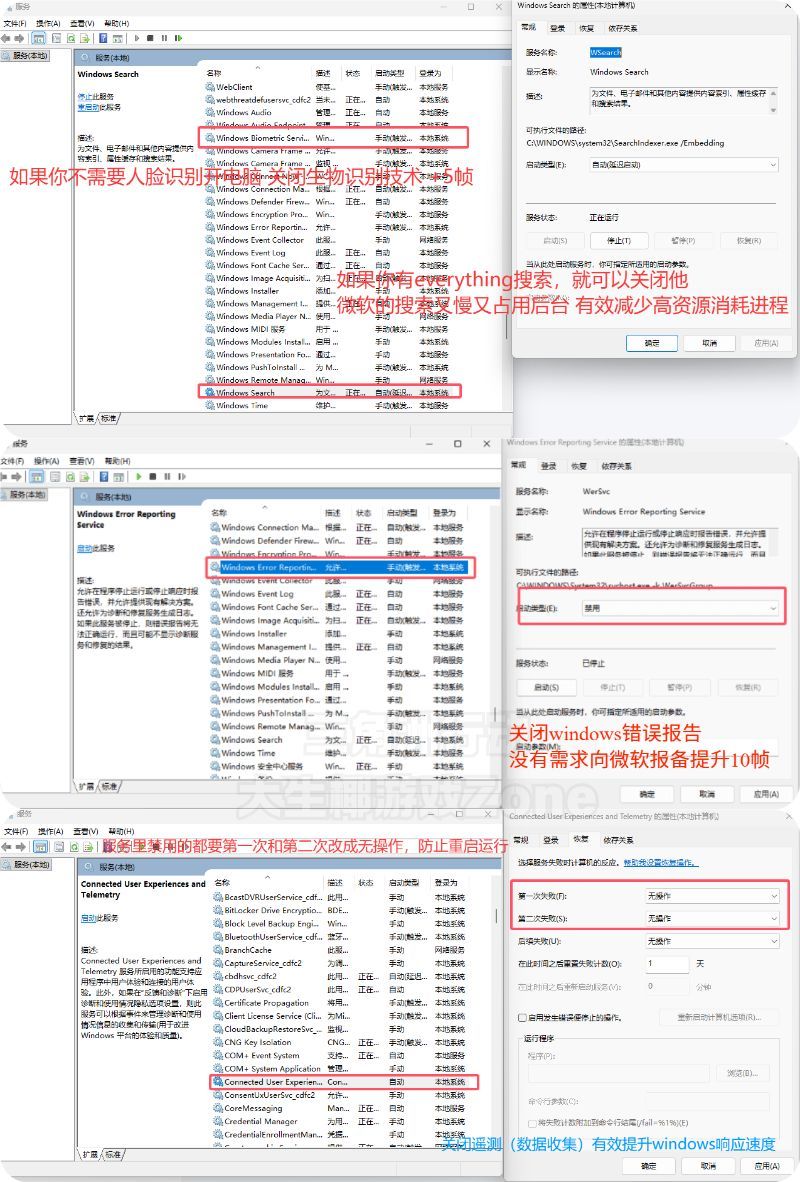Viewport: 800px width, 1182px height.
Task: Toggle console tree icon in top Services toolbar
Action: (x=38, y=38)
